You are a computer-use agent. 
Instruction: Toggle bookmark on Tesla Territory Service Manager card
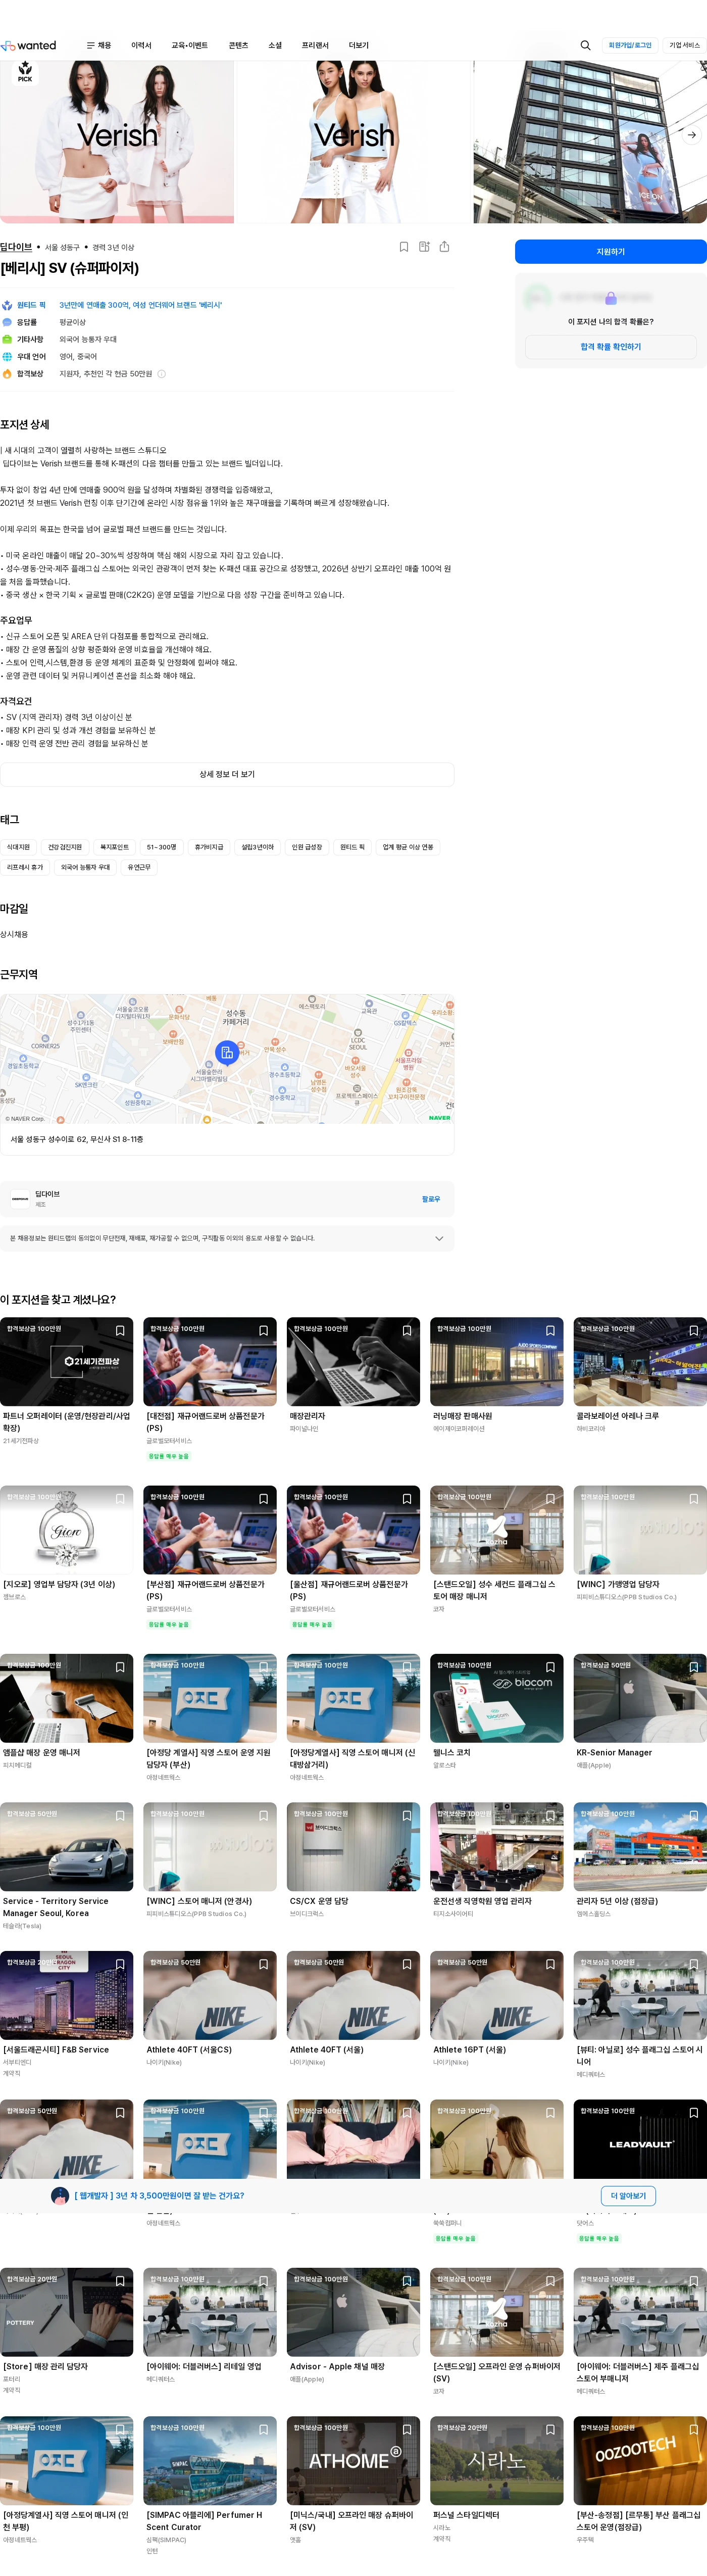pos(120,1816)
